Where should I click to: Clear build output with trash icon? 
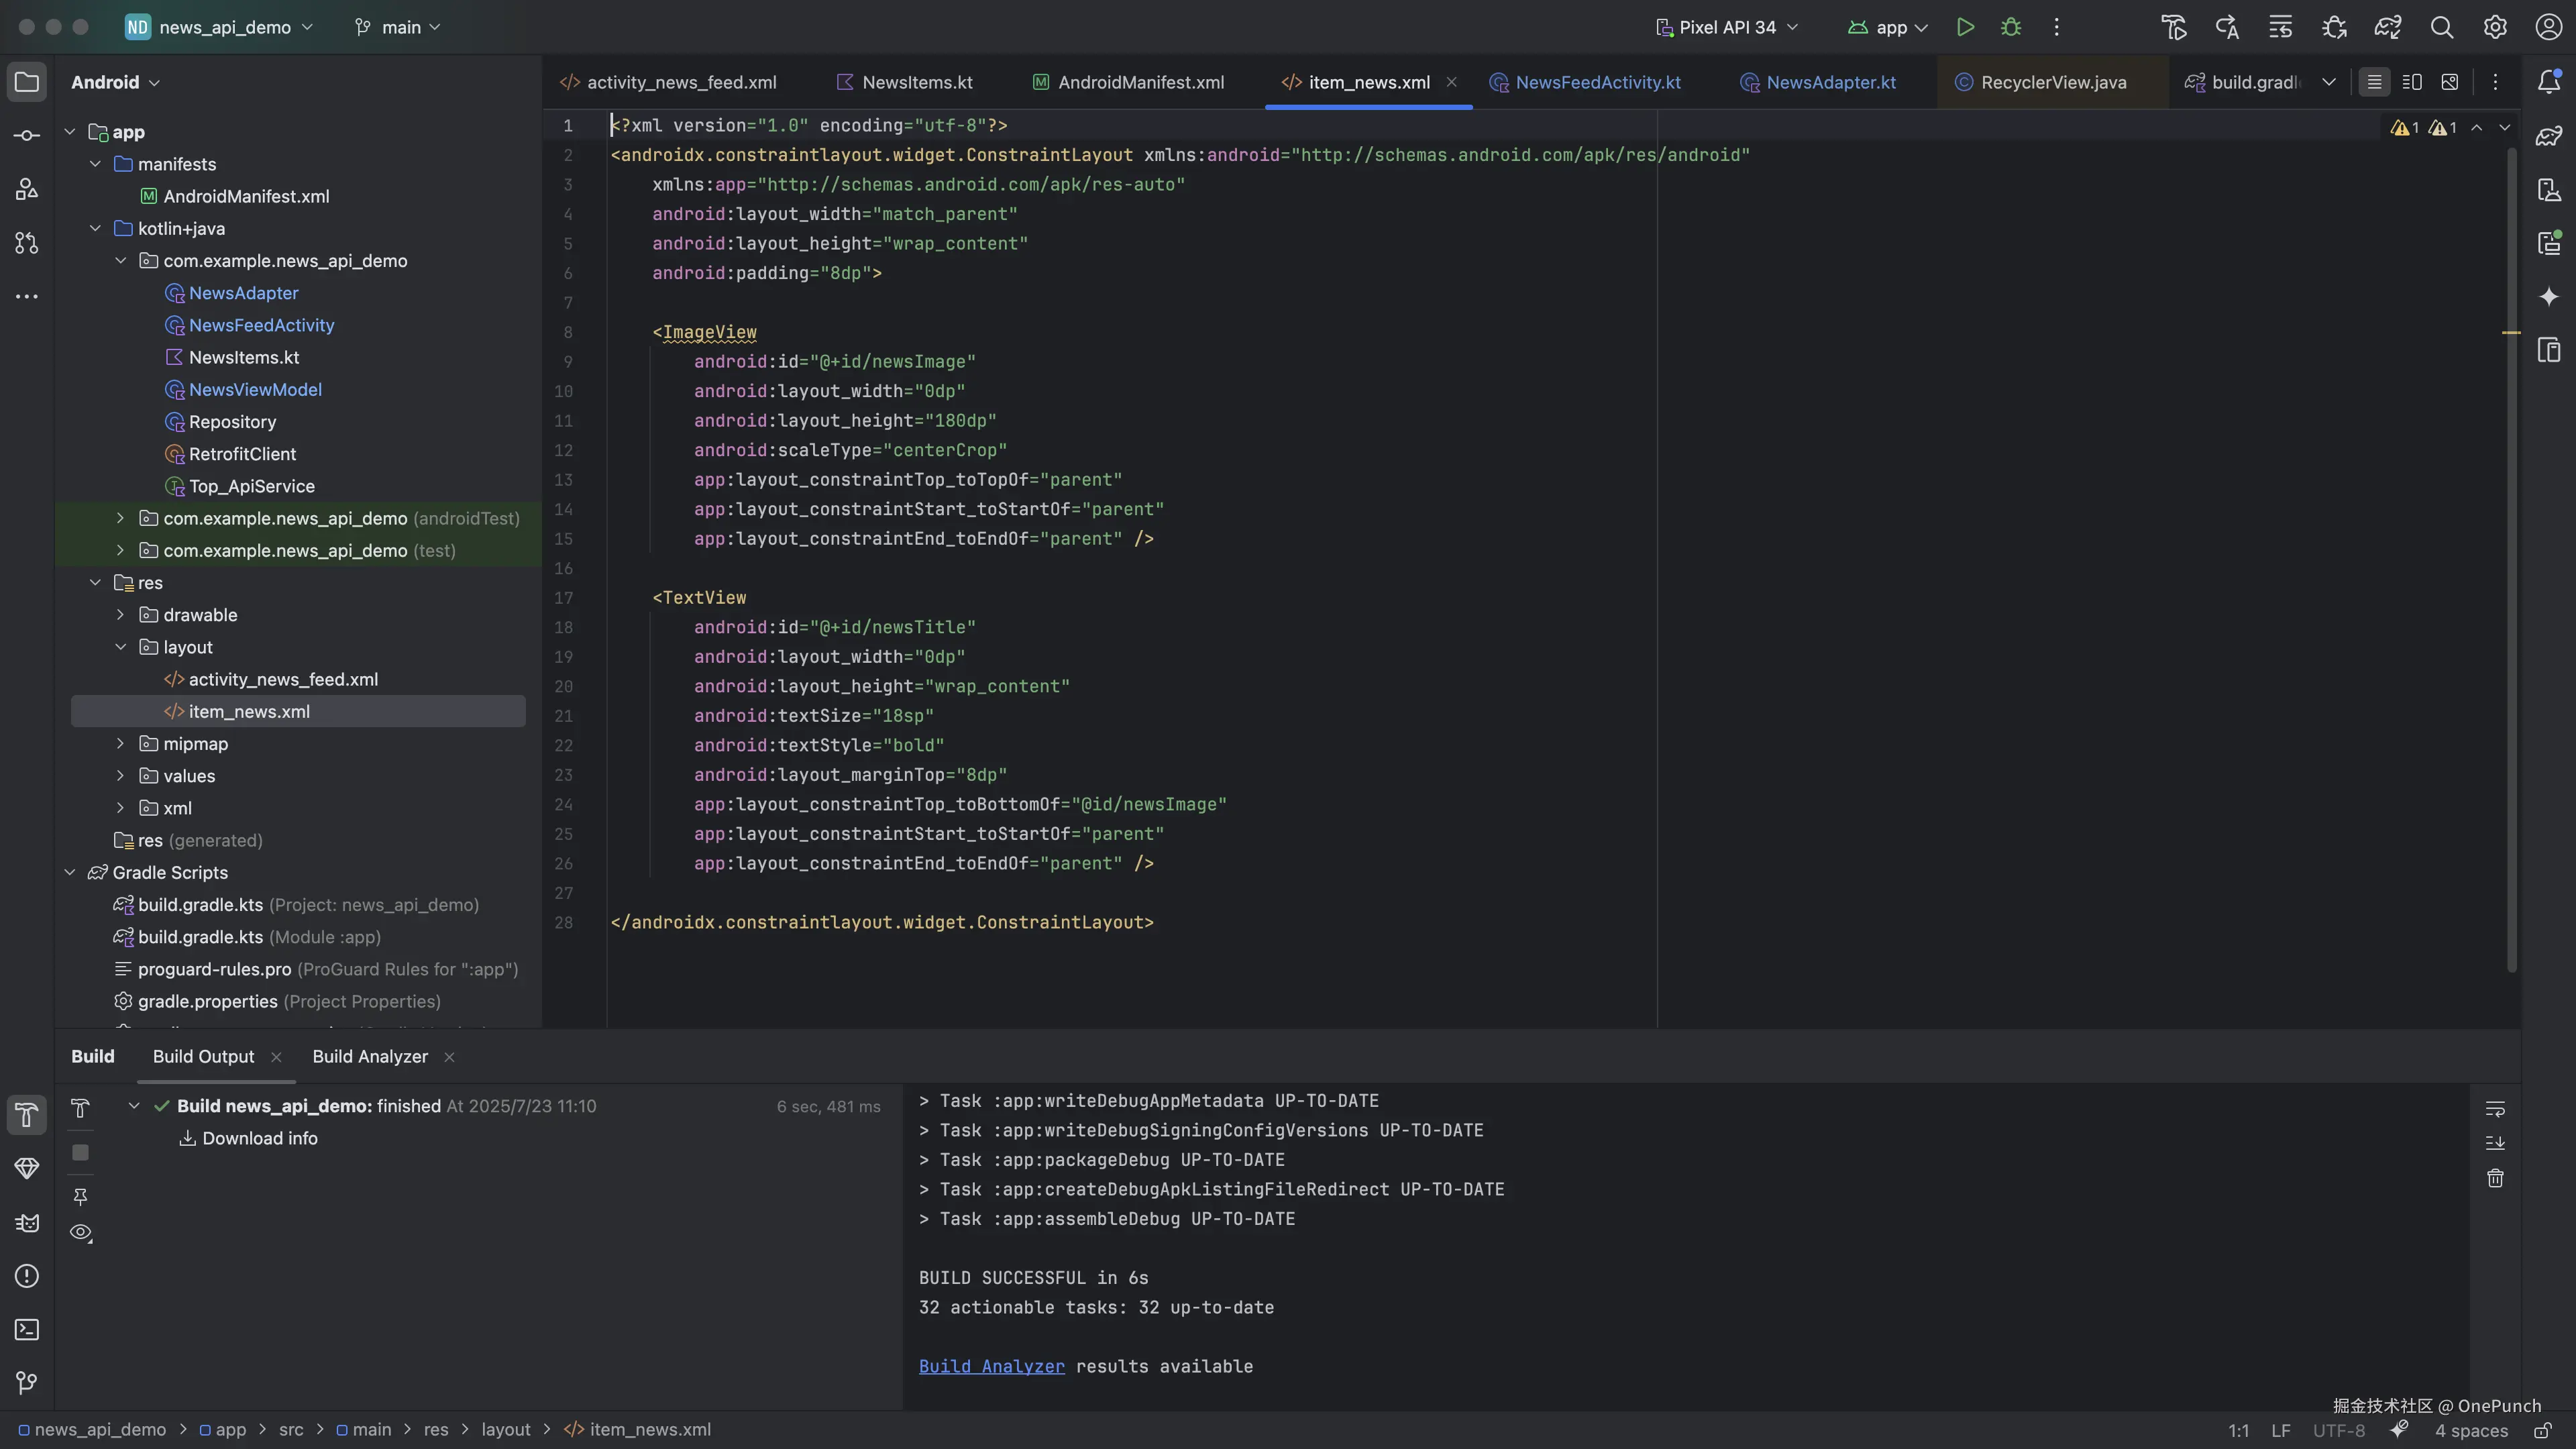pyautogui.click(x=2495, y=1178)
